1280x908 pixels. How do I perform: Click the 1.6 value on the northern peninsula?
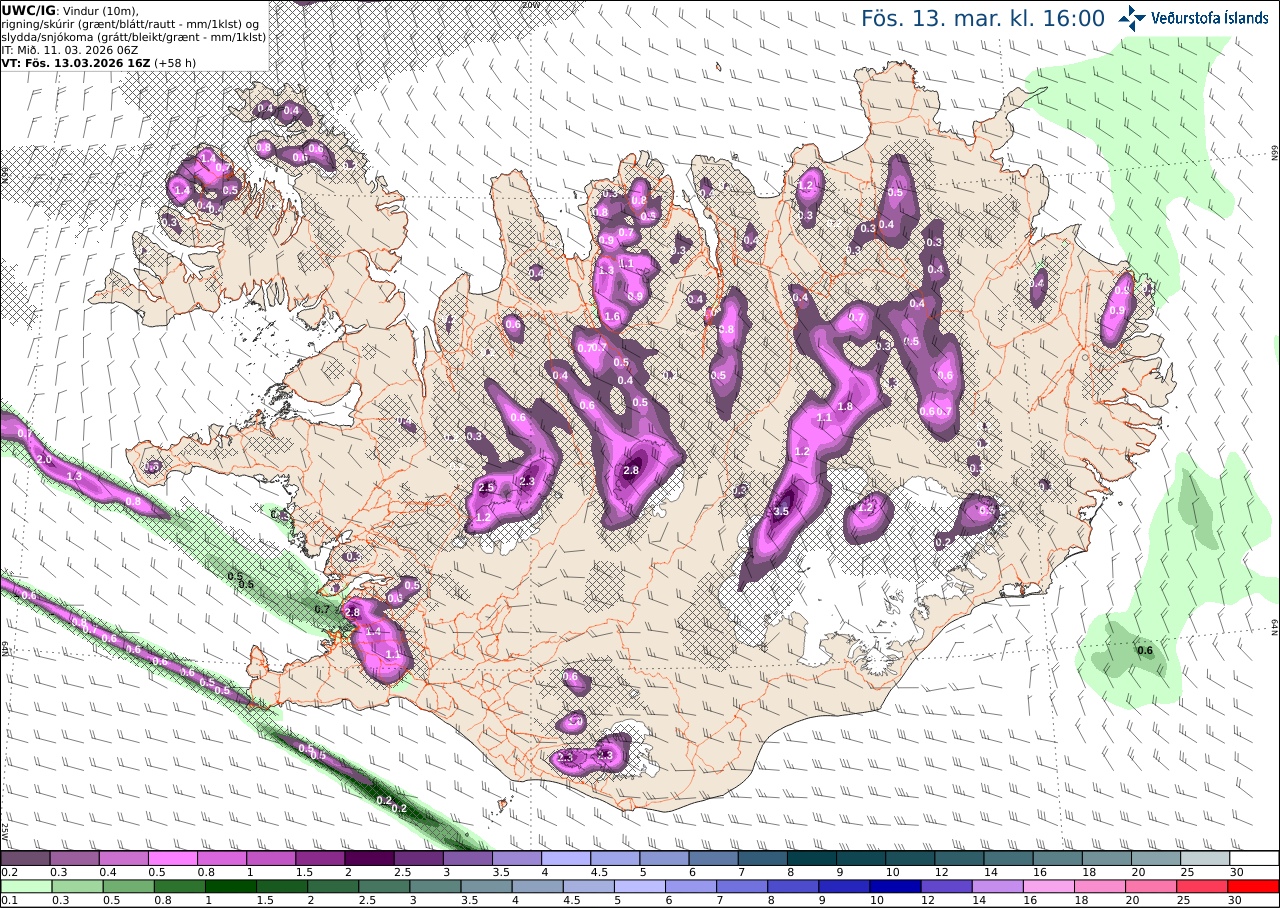point(612,317)
